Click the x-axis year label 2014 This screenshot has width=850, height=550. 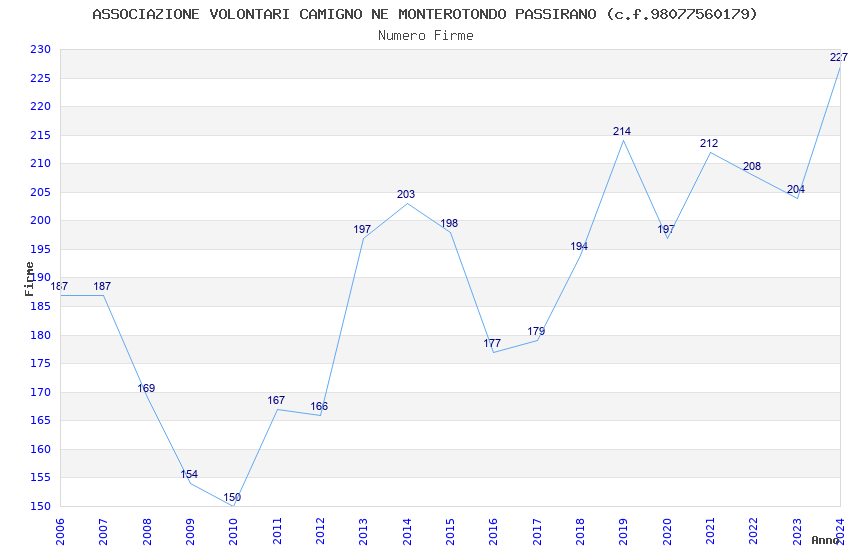click(407, 532)
